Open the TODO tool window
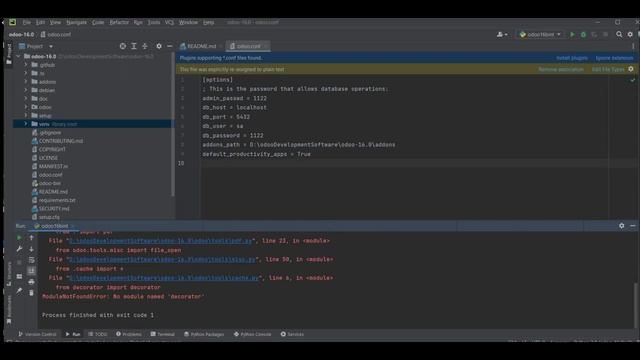Viewport: 640px width, 360px height. 98,334
